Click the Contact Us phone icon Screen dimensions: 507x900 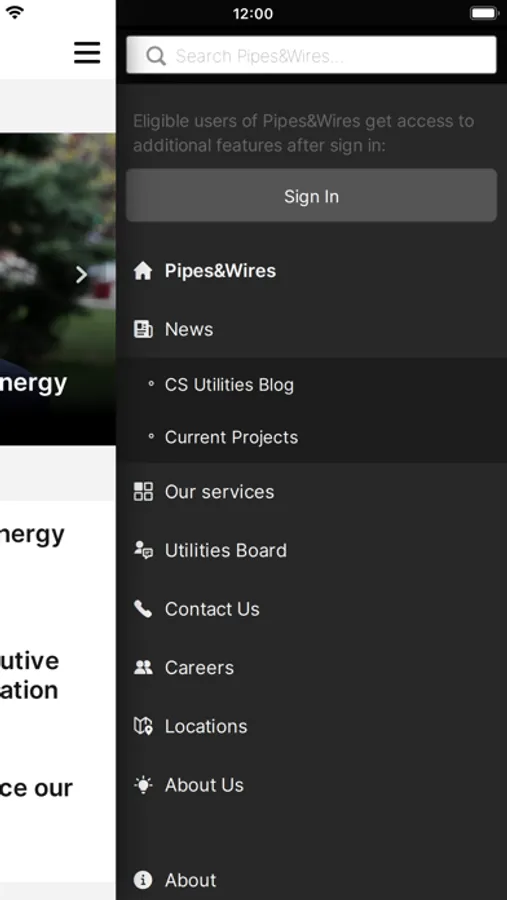click(x=143, y=609)
